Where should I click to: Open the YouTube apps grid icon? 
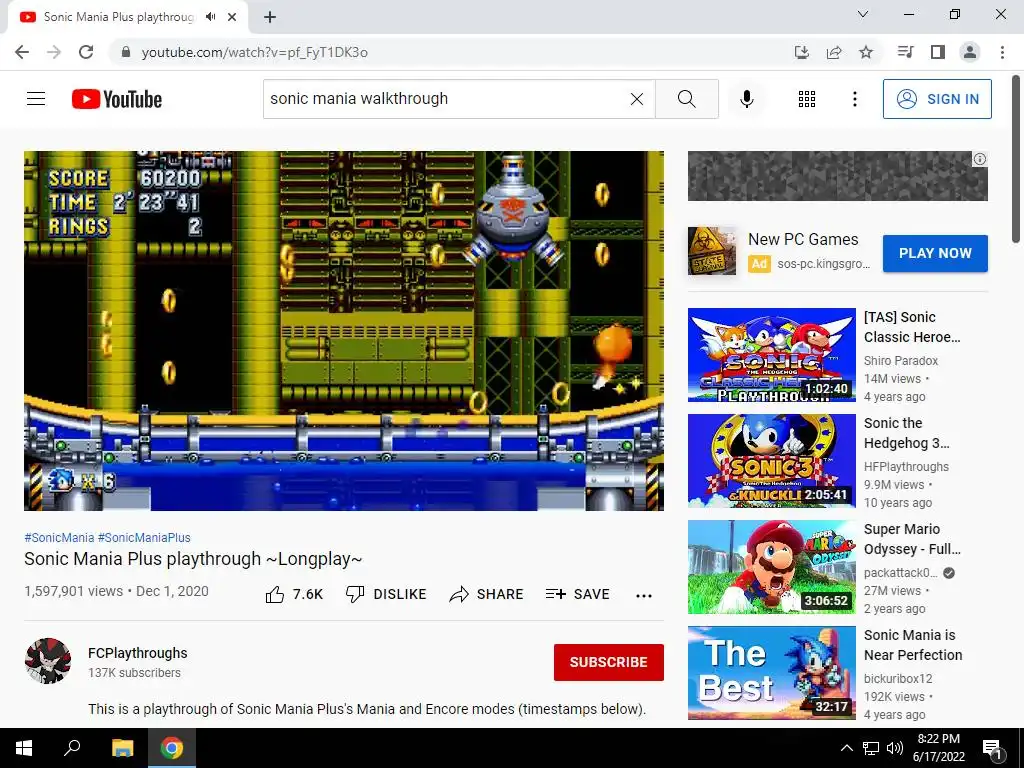click(x=807, y=99)
